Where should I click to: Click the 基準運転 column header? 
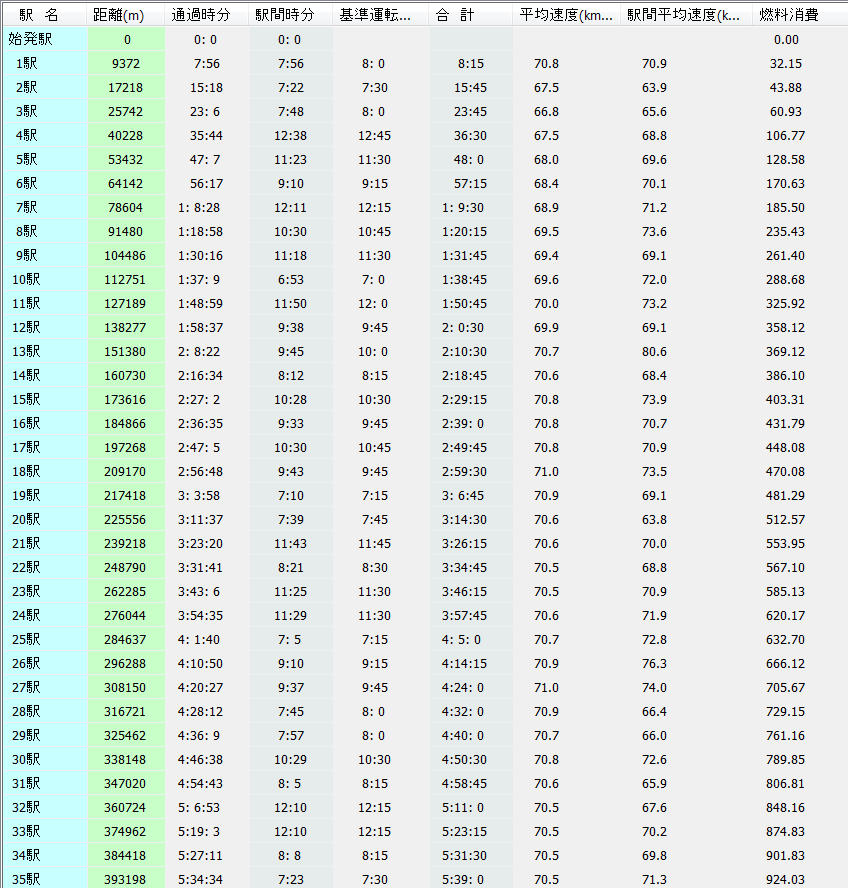381,15
